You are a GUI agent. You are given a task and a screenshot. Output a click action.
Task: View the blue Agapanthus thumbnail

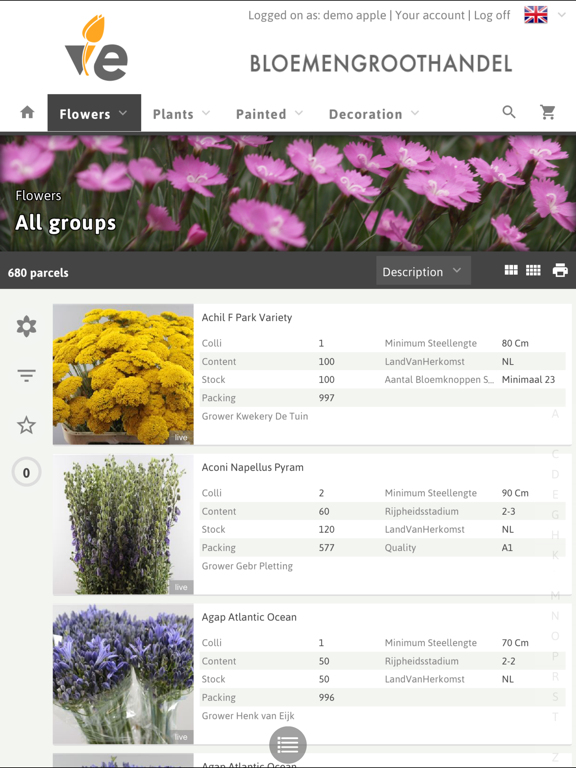tap(123, 674)
